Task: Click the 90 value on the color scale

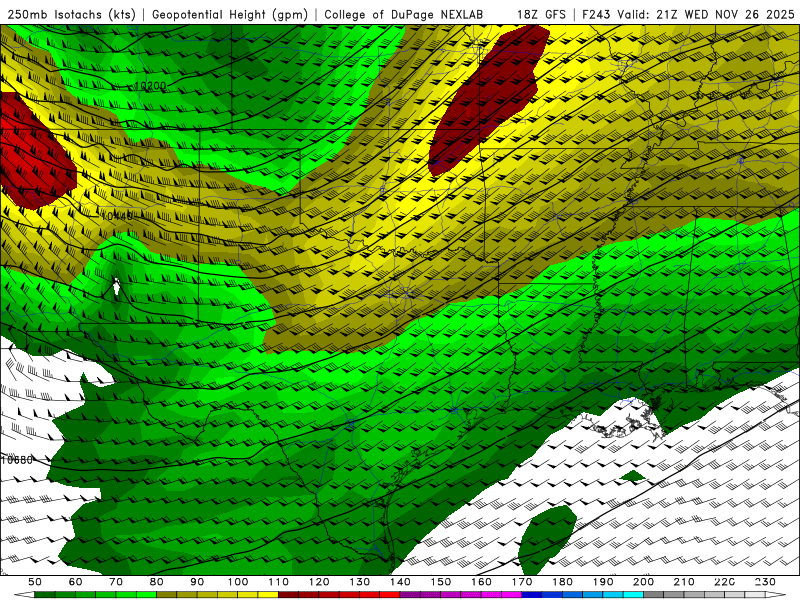Action: tap(197, 582)
